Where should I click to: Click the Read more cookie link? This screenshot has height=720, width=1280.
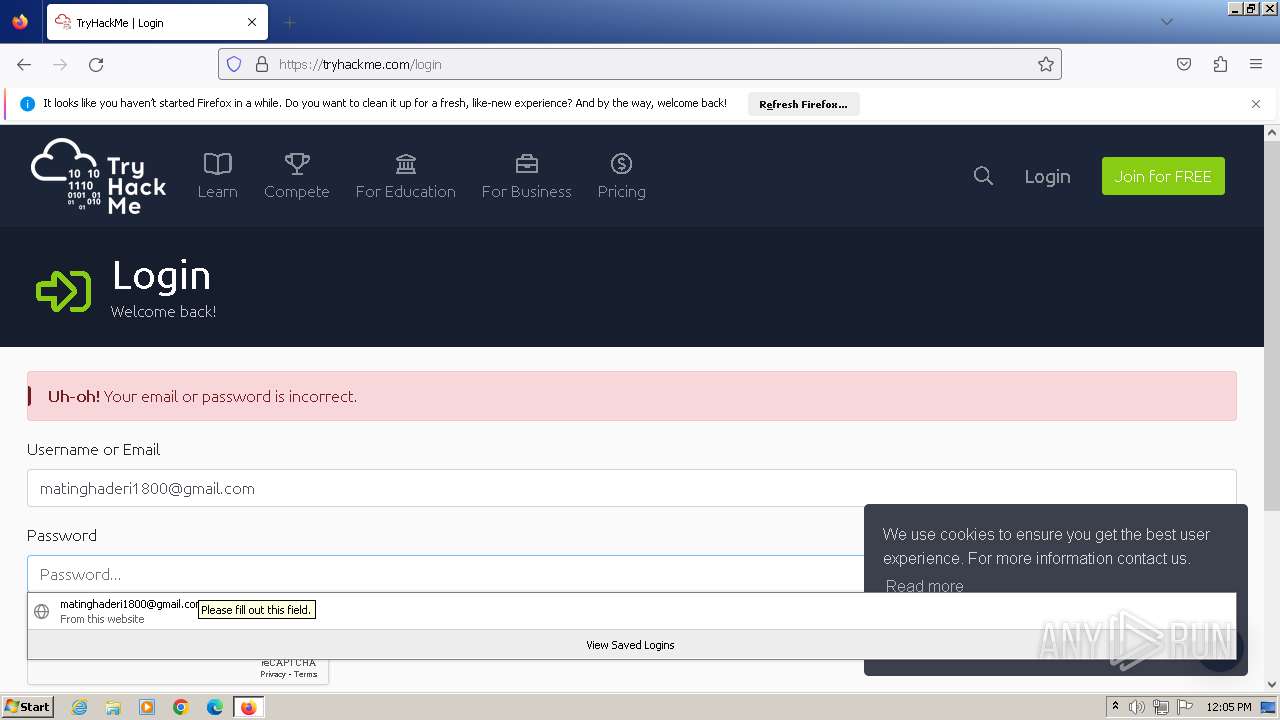click(x=924, y=586)
